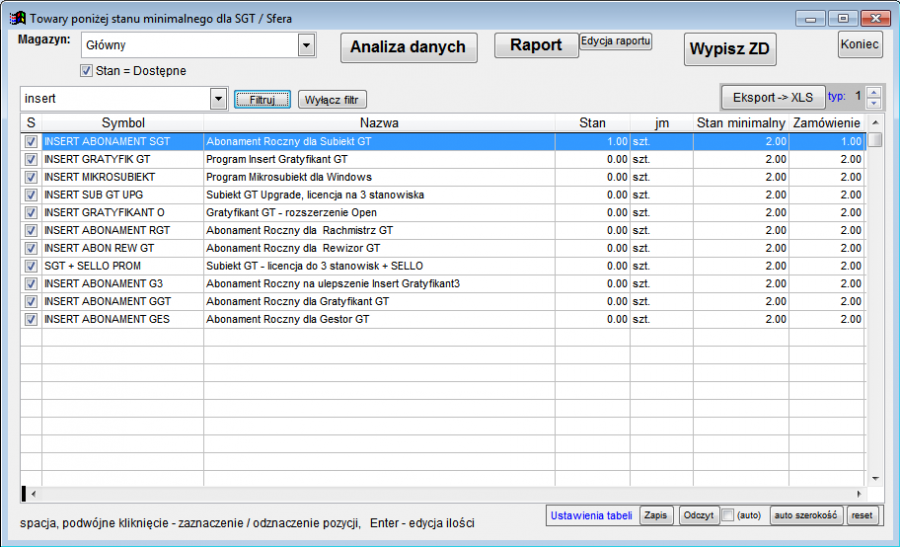
Task: Click the horizontal scrollbar right arrow
Action: point(859,494)
